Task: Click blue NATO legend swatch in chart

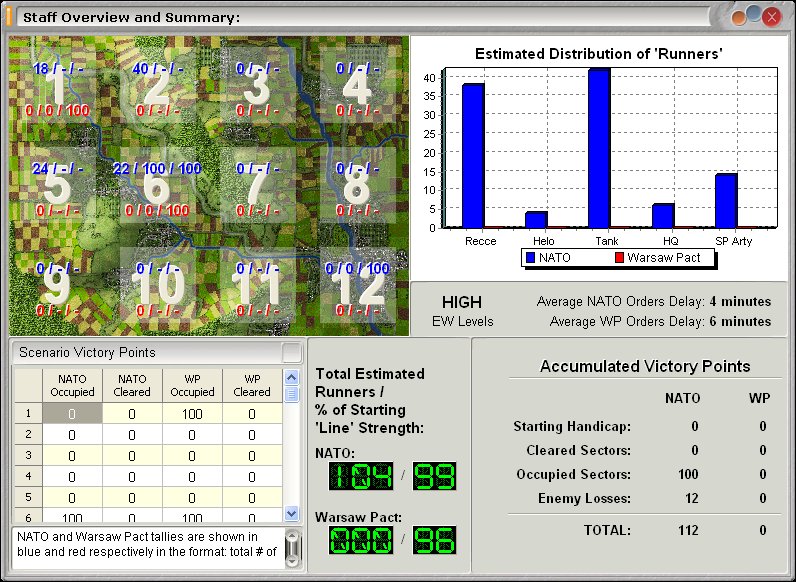Action: pyautogui.click(x=530, y=257)
